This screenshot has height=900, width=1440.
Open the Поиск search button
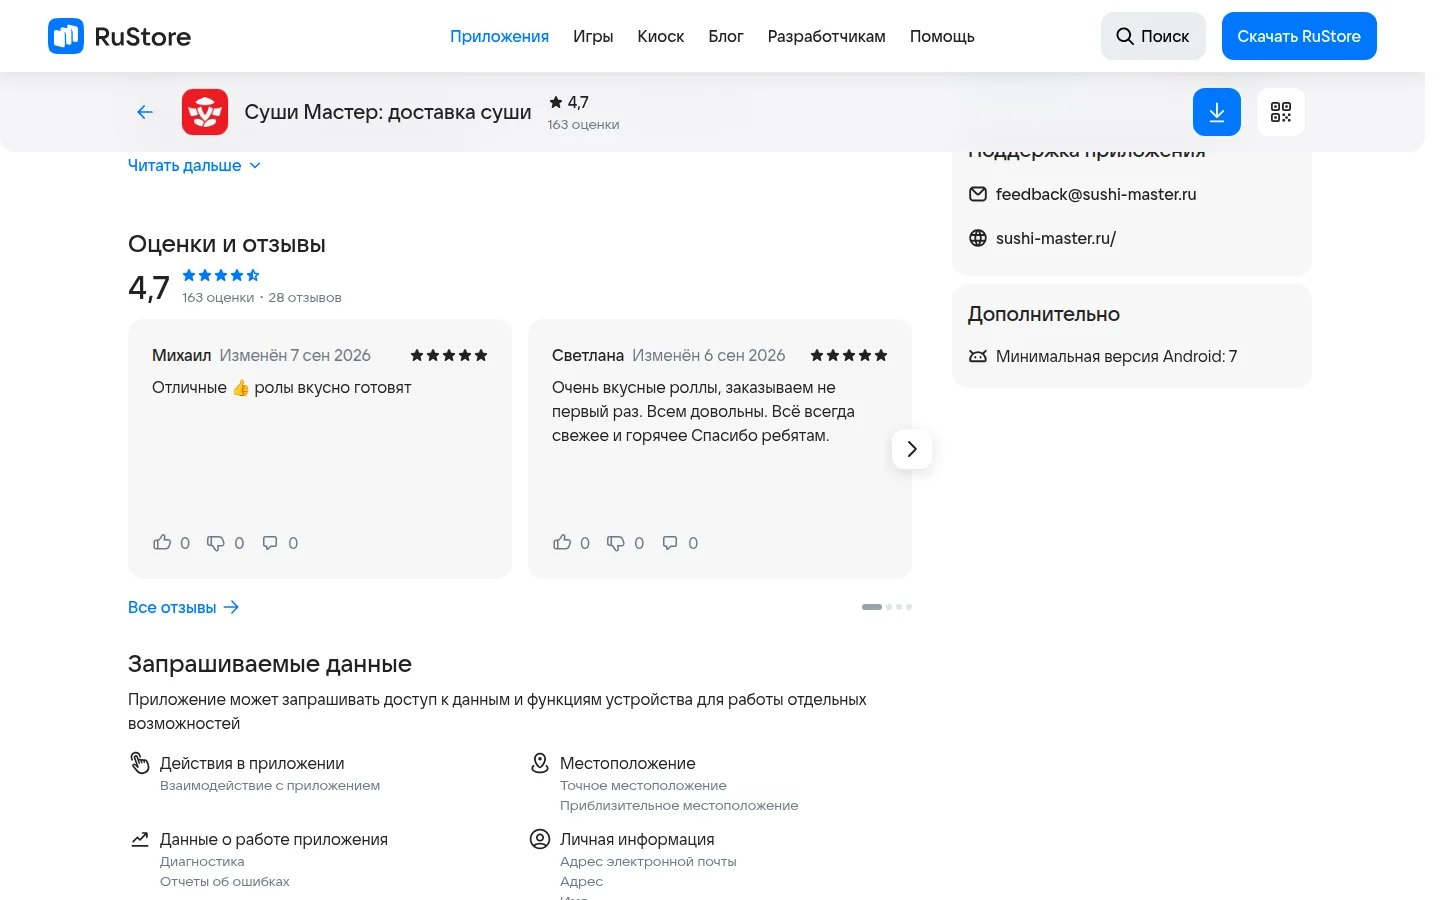pyautogui.click(x=1153, y=36)
